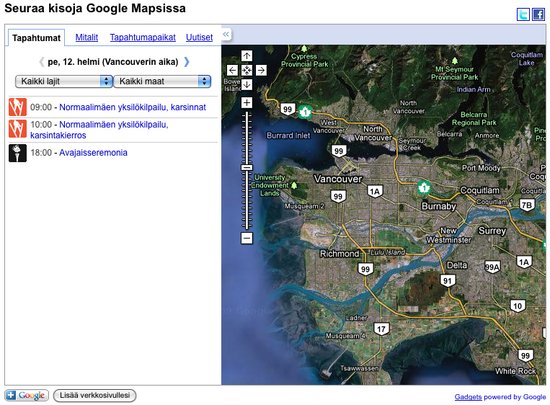Click the highway 10 shield on map

point(518,305)
